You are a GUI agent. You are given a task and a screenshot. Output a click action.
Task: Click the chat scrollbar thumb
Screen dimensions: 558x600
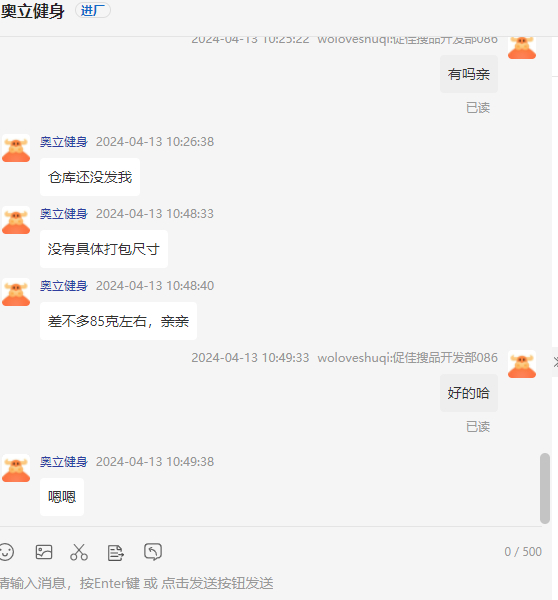click(x=545, y=488)
